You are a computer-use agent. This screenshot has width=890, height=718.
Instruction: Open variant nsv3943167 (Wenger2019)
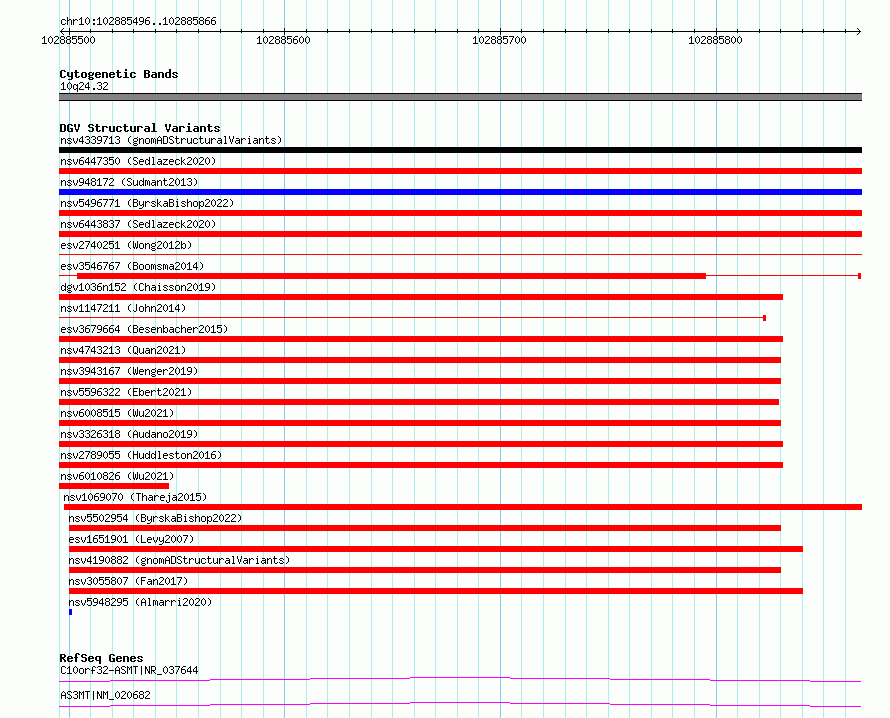click(x=129, y=371)
